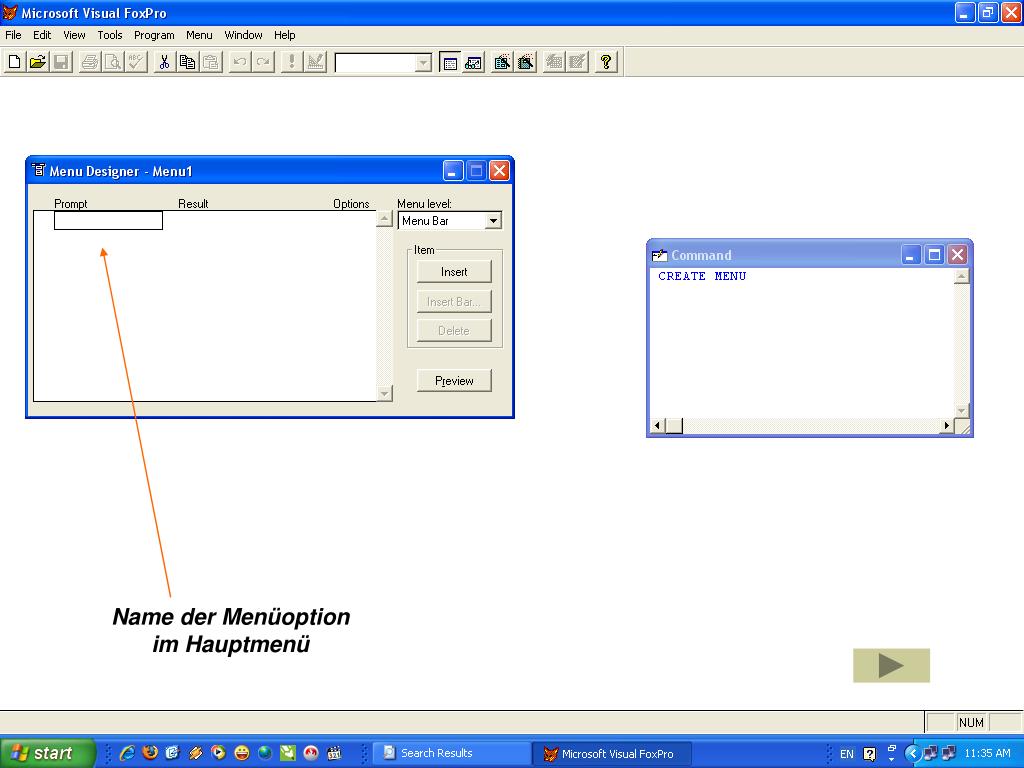Open the File menu
This screenshot has width=1024, height=768.
[13, 35]
